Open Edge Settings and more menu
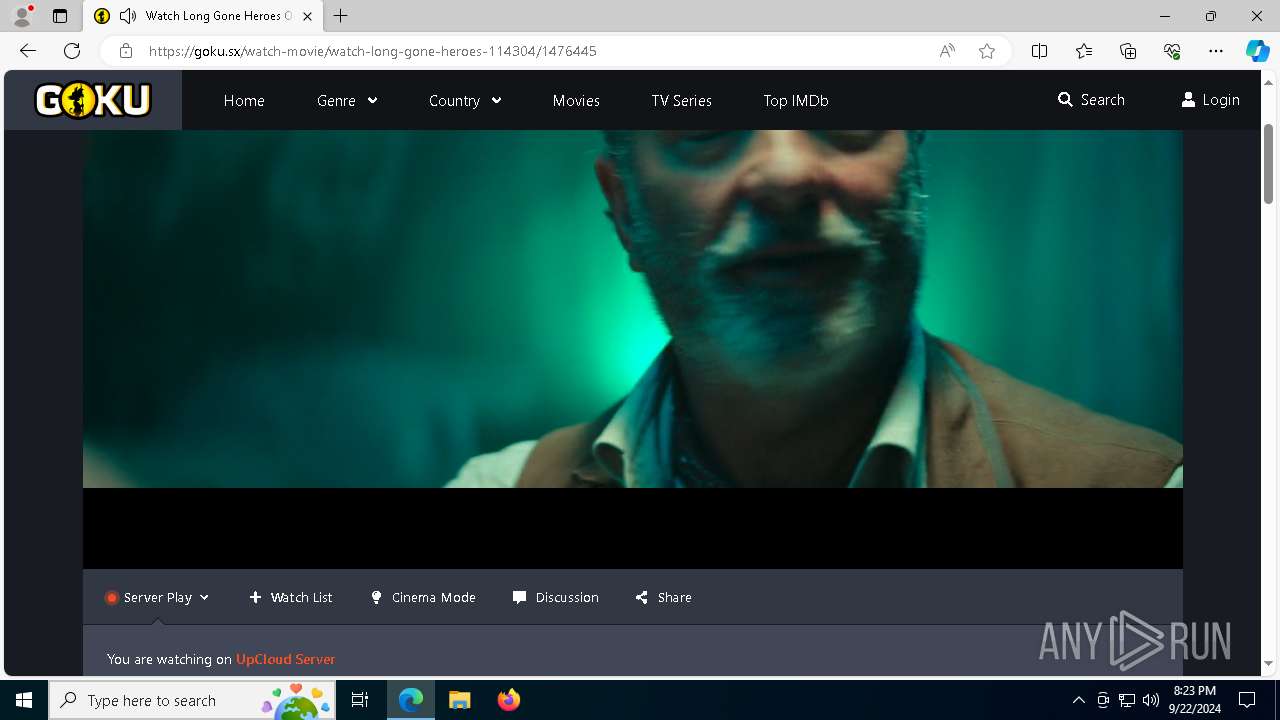The width and height of the screenshot is (1280, 720). click(1216, 51)
